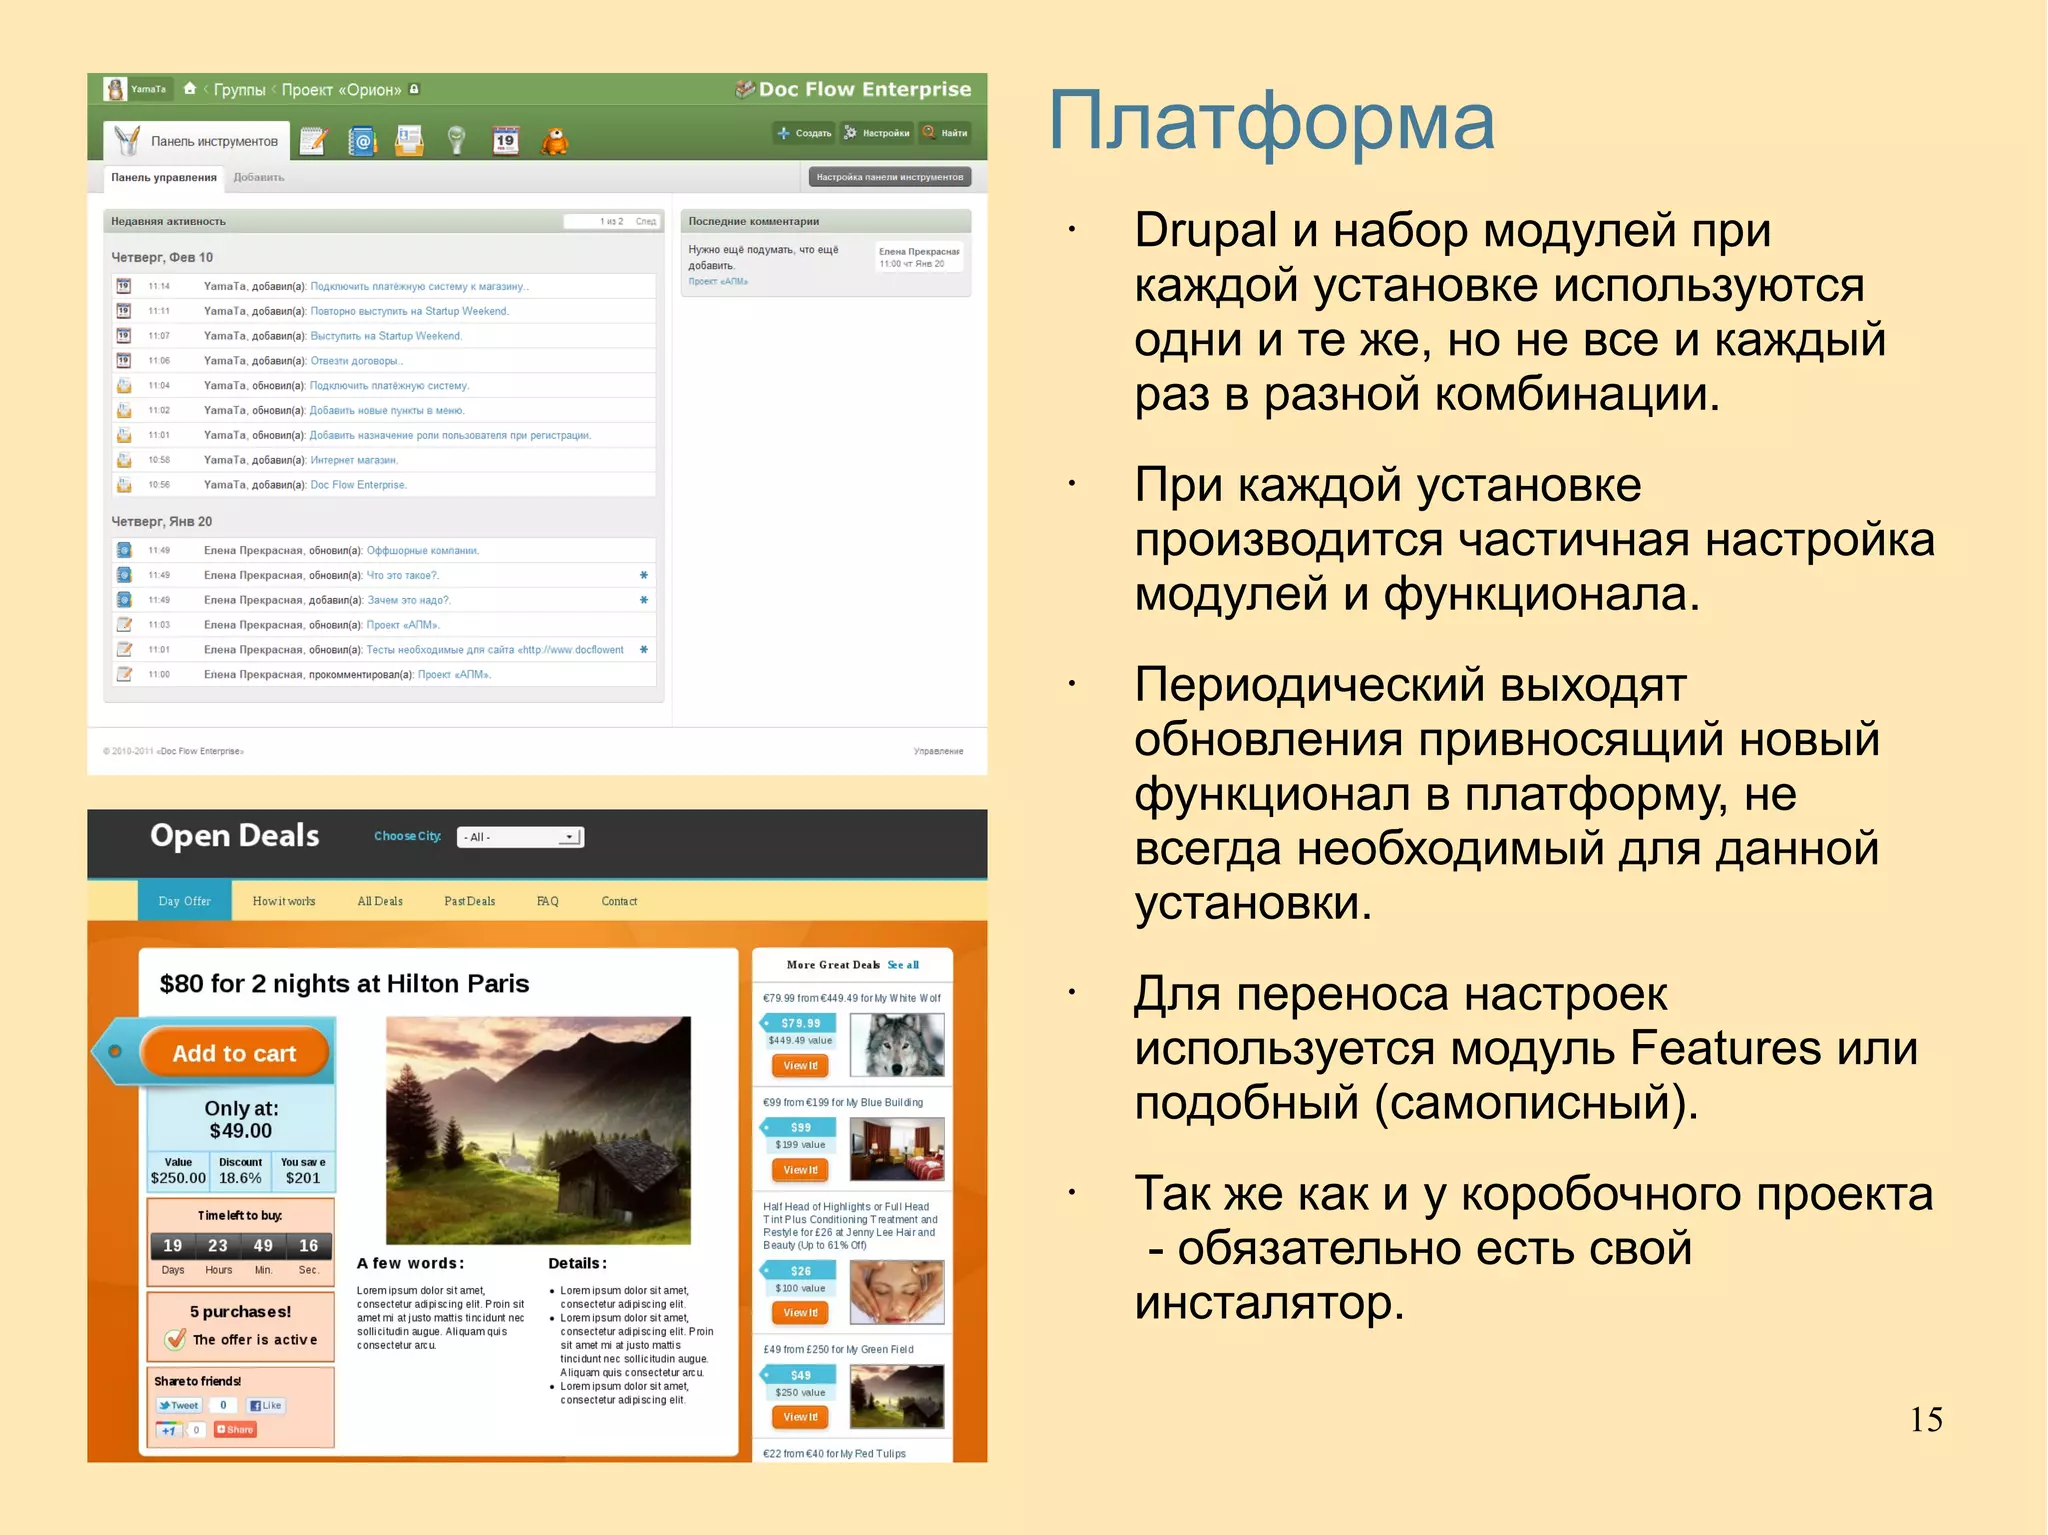Open the All Deals menu item
Viewport: 2048px width, 1535px height.
(x=380, y=901)
